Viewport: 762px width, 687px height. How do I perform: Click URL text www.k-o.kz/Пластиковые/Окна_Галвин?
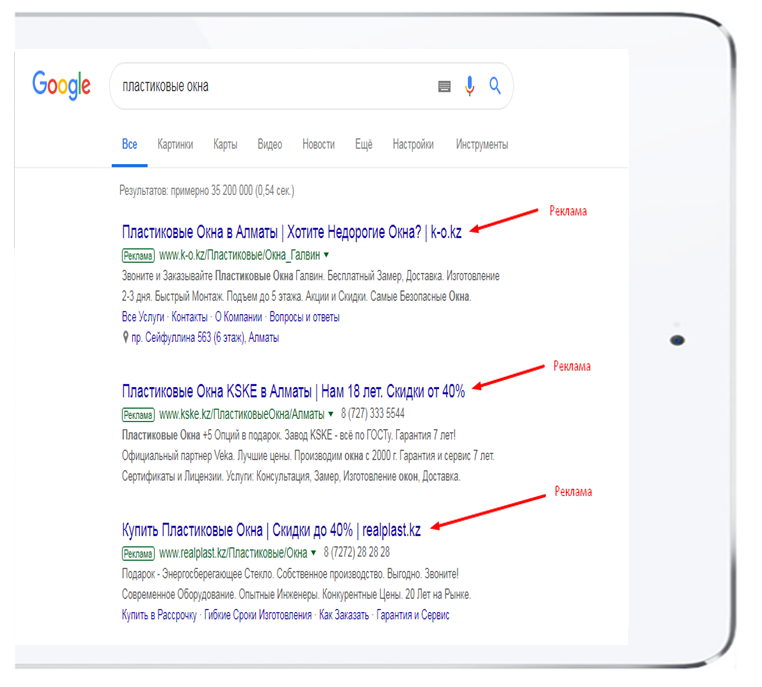tap(240, 255)
